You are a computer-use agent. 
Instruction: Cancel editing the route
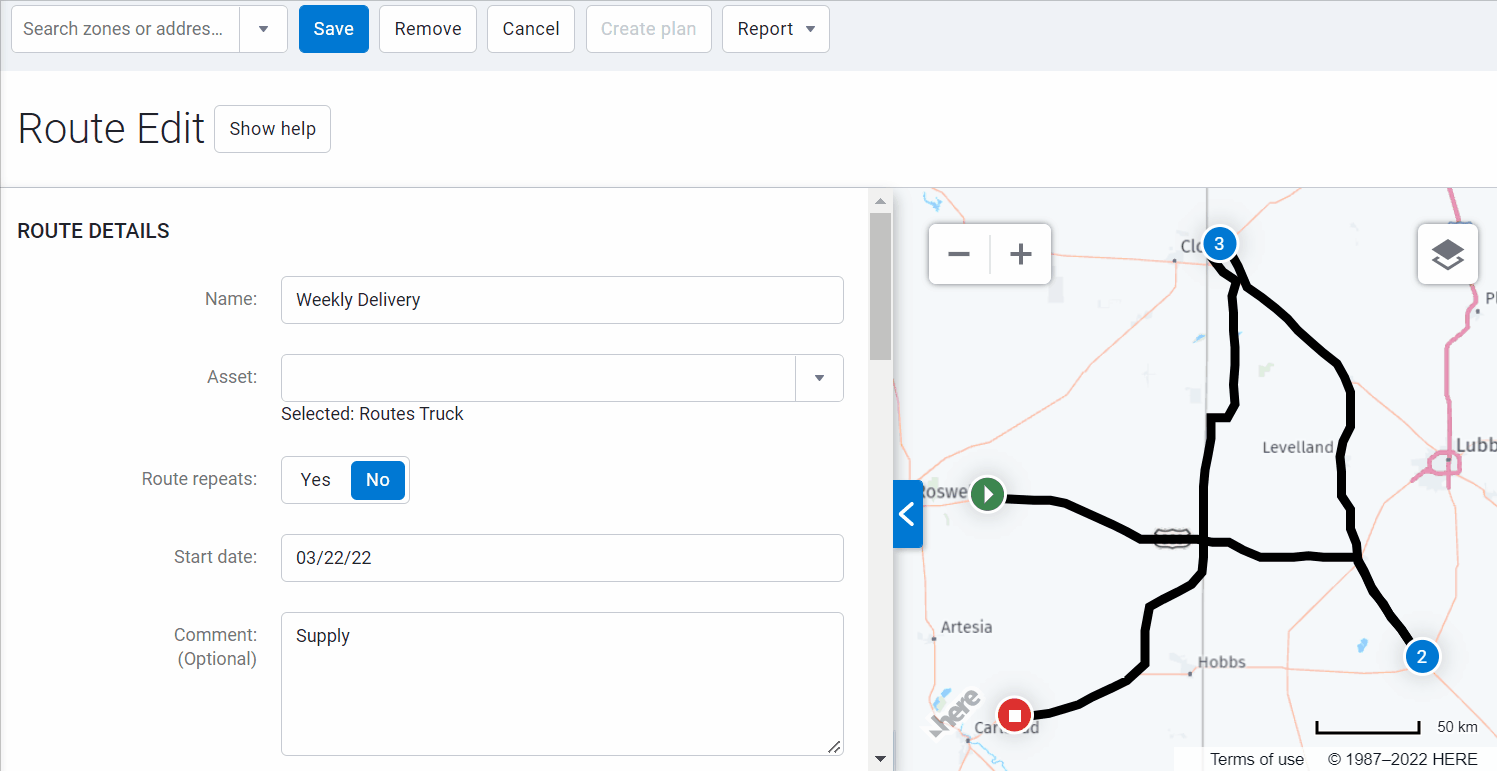pyautogui.click(x=530, y=29)
